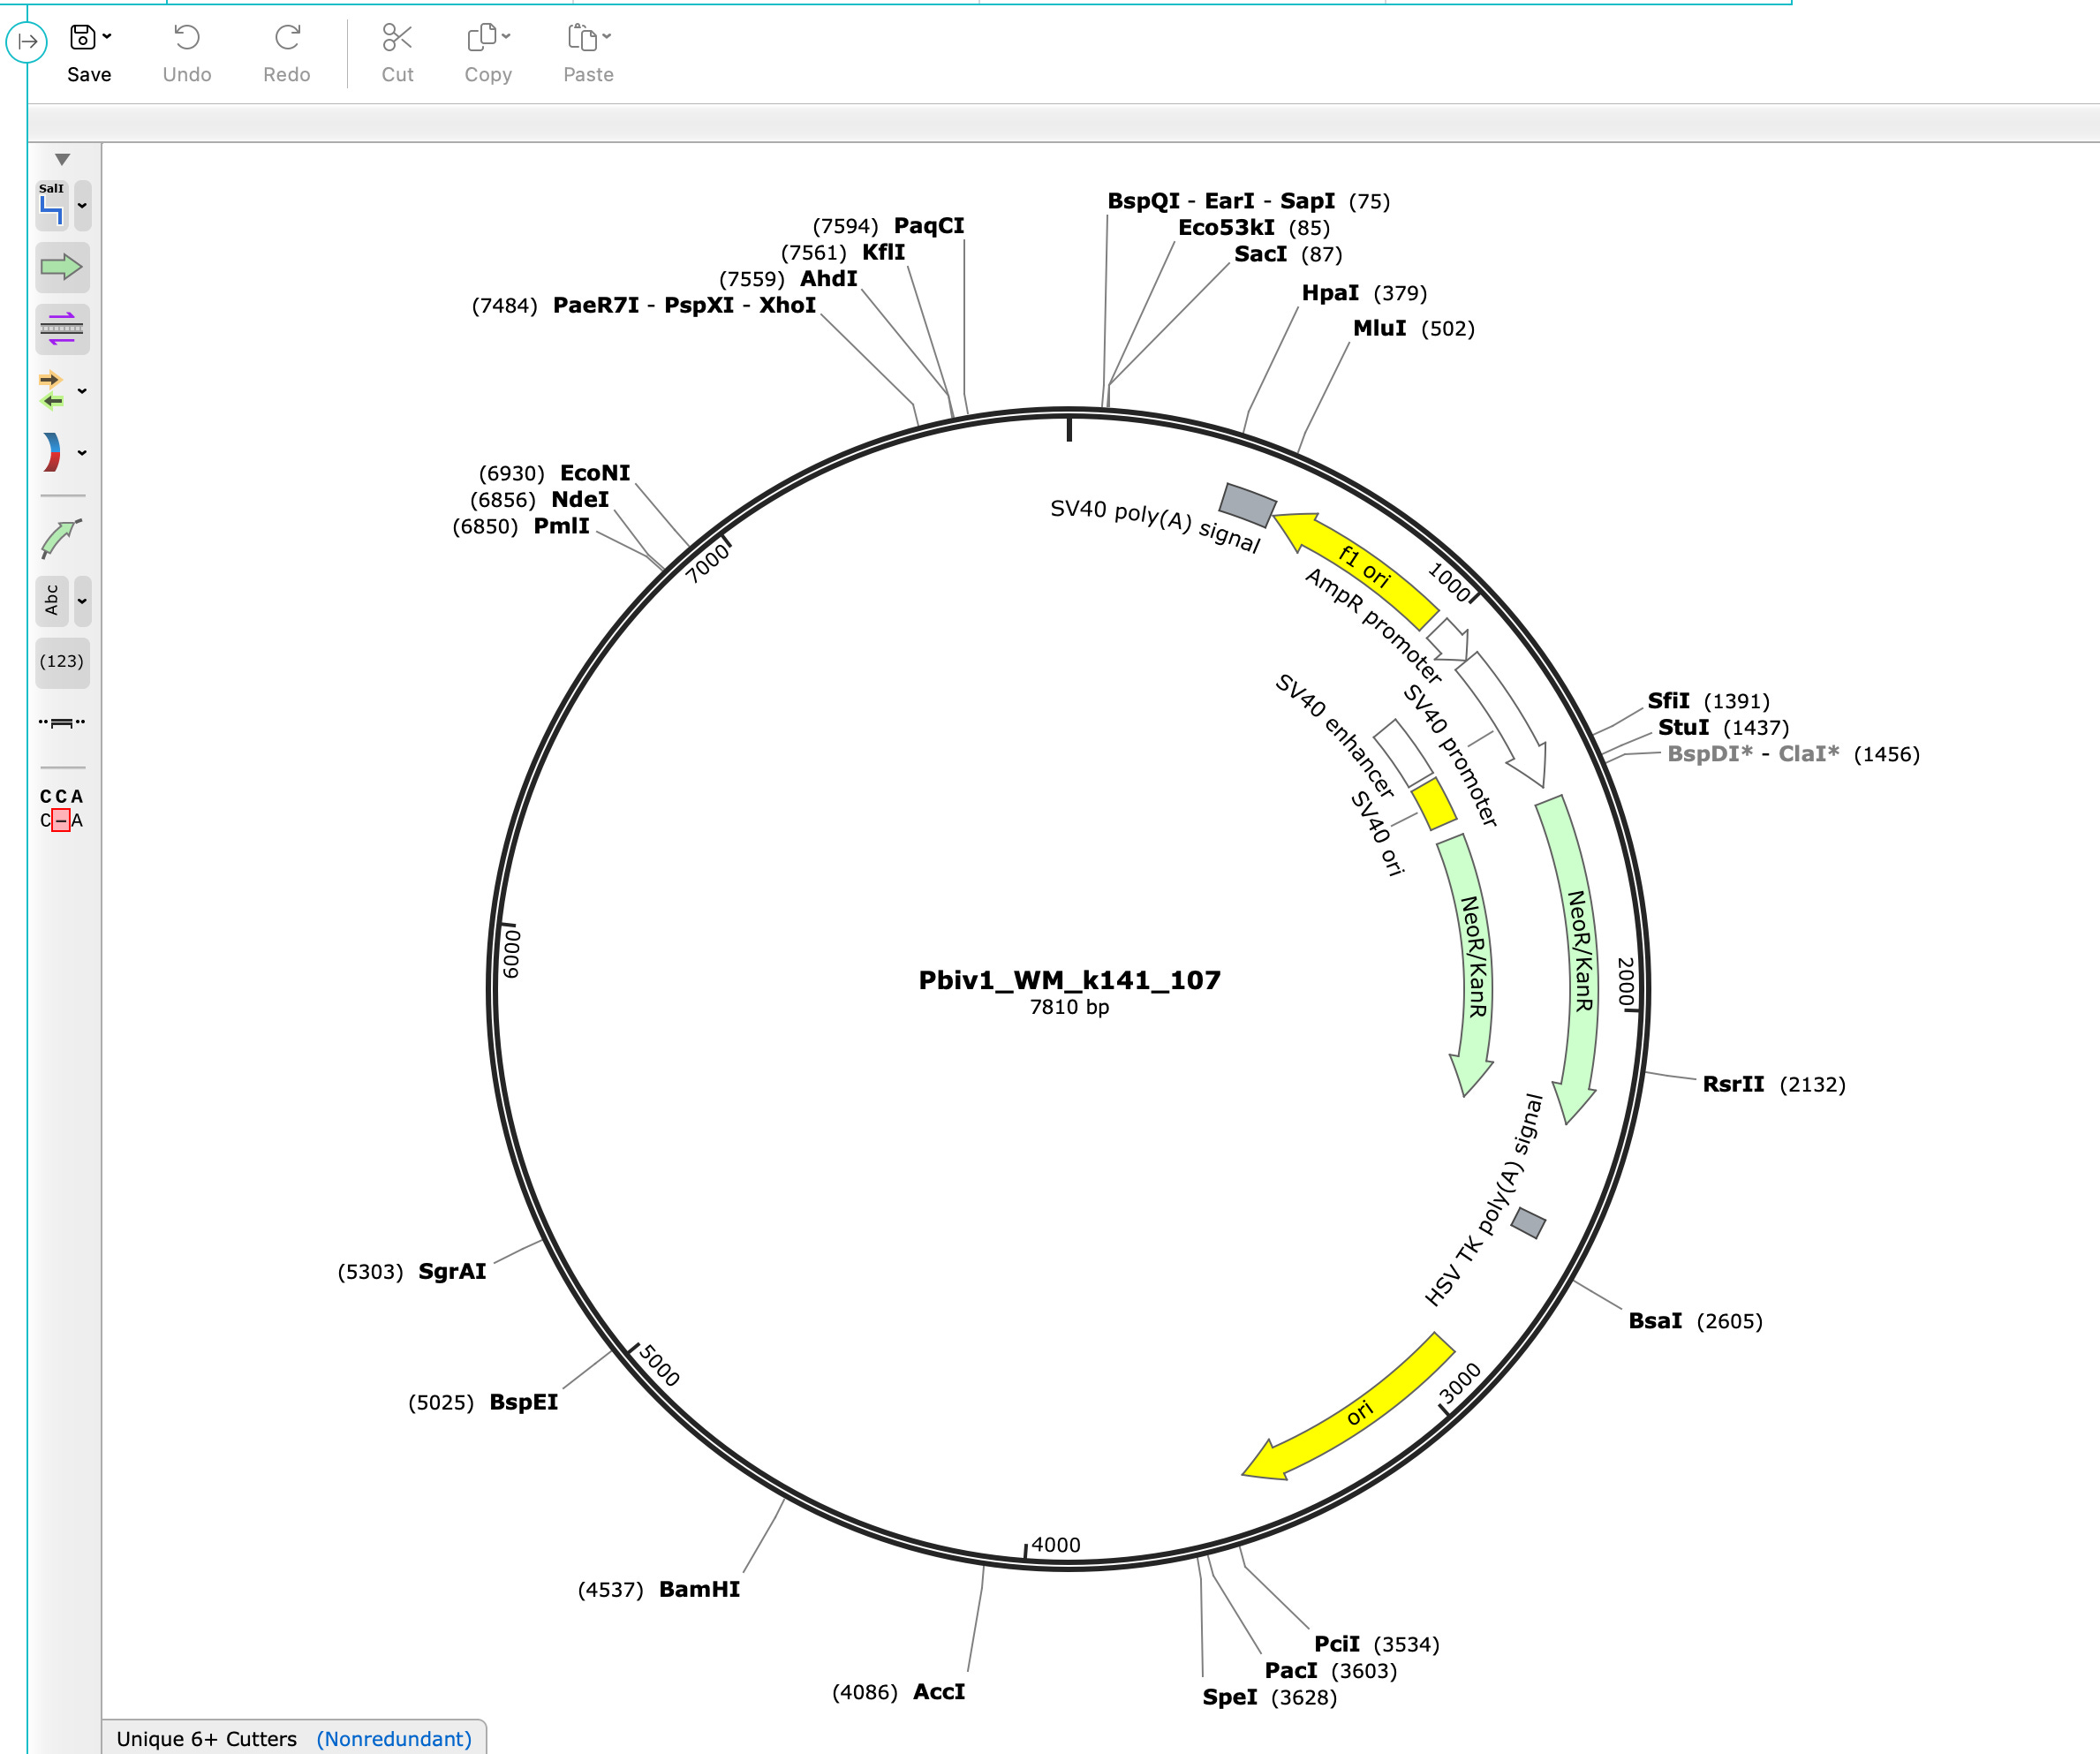
Task: Click the CCA mismatch highlighting icon
Action: click(61, 808)
